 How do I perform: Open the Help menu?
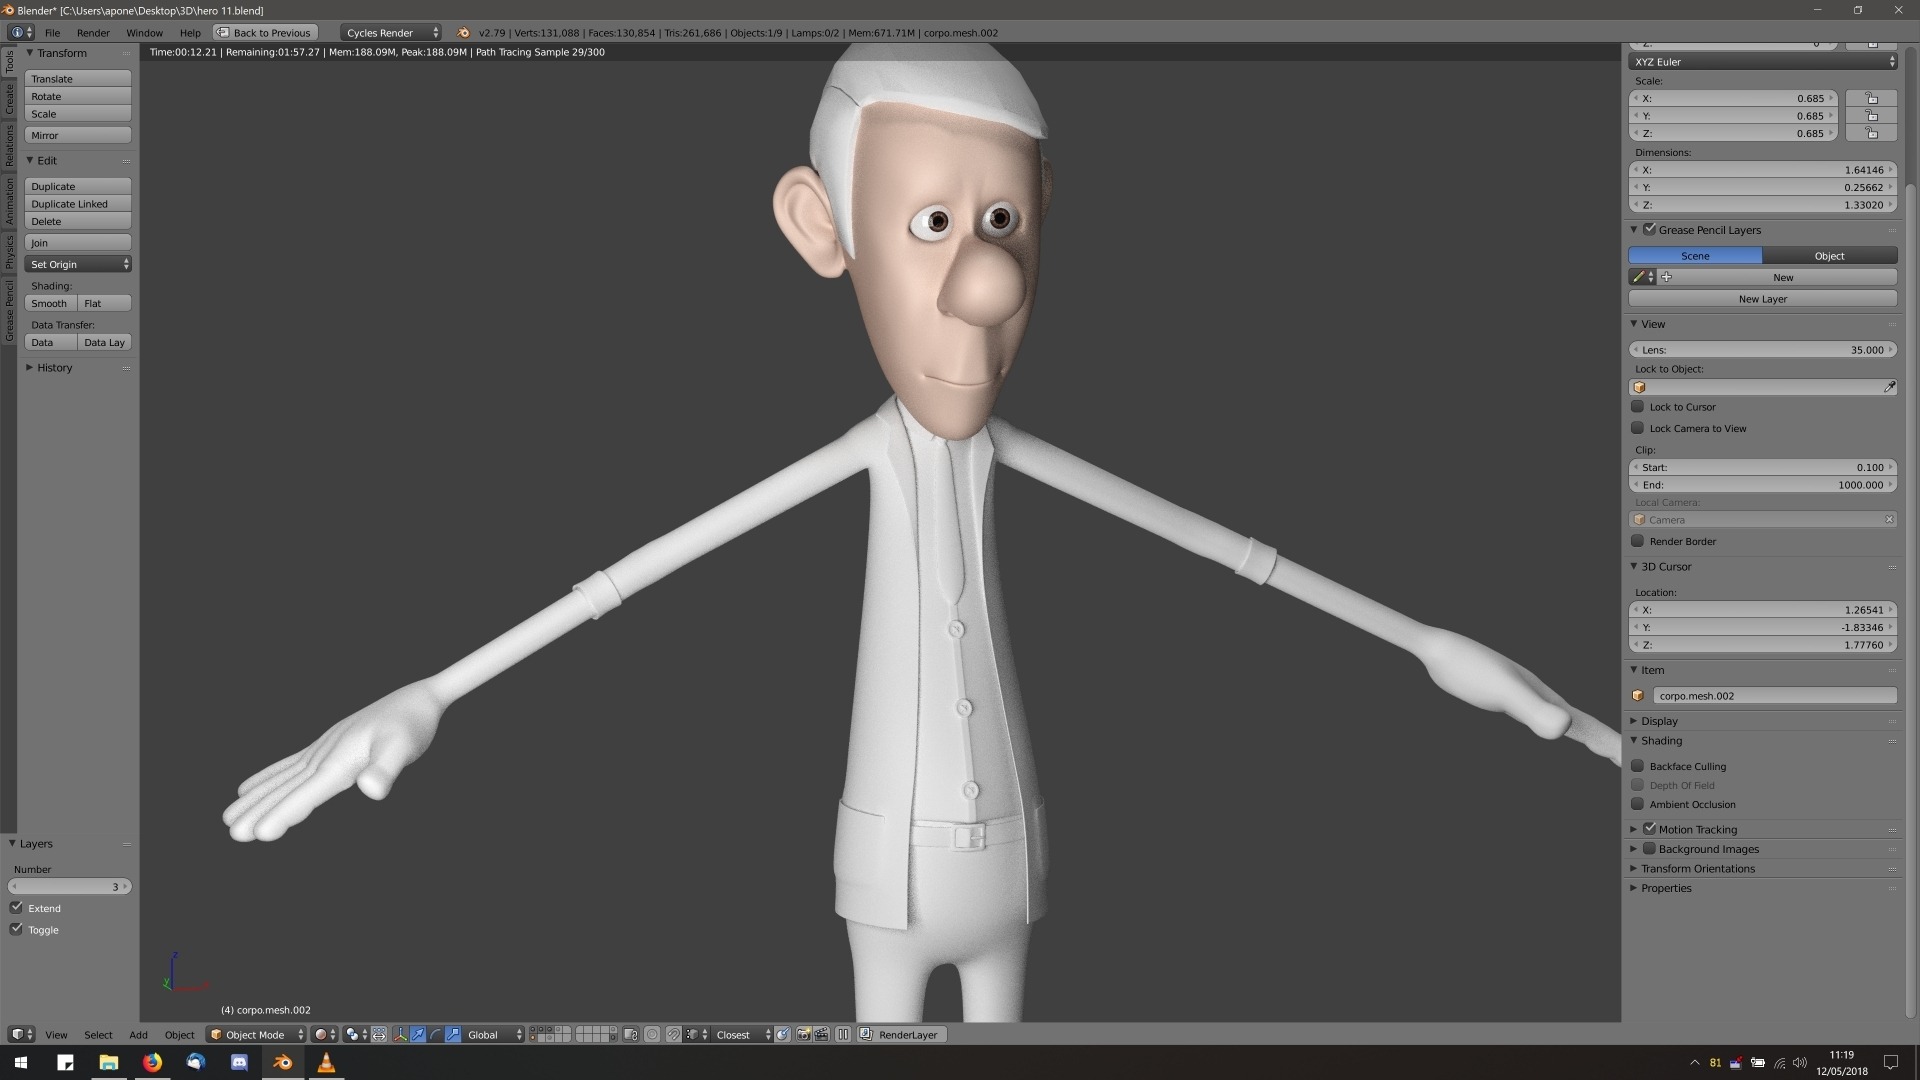point(190,33)
